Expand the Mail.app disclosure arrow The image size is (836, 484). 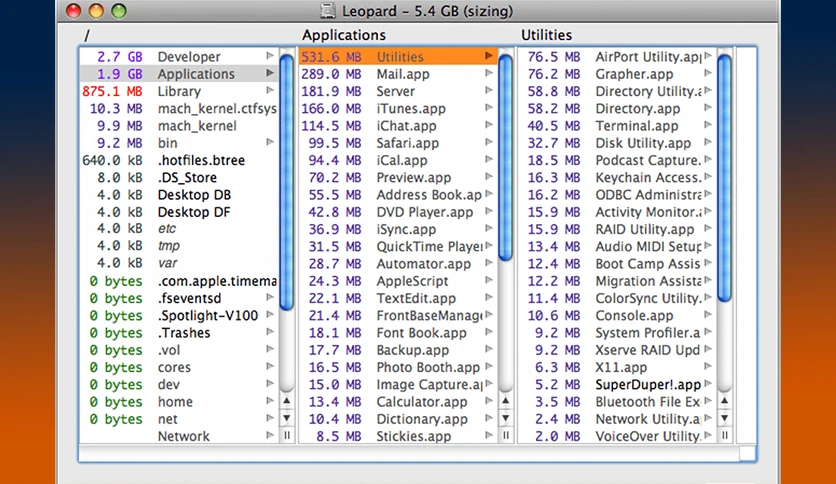[489, 73]
